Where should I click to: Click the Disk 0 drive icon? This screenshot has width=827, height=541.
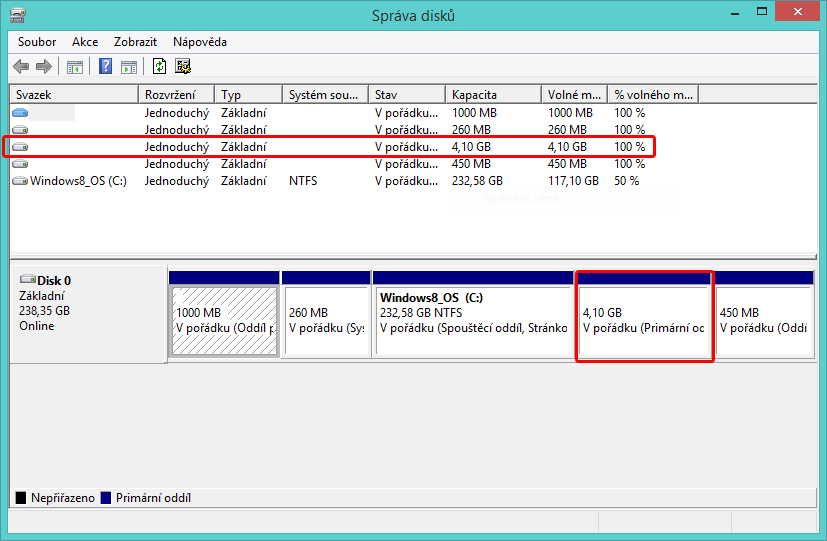[27, 280]
